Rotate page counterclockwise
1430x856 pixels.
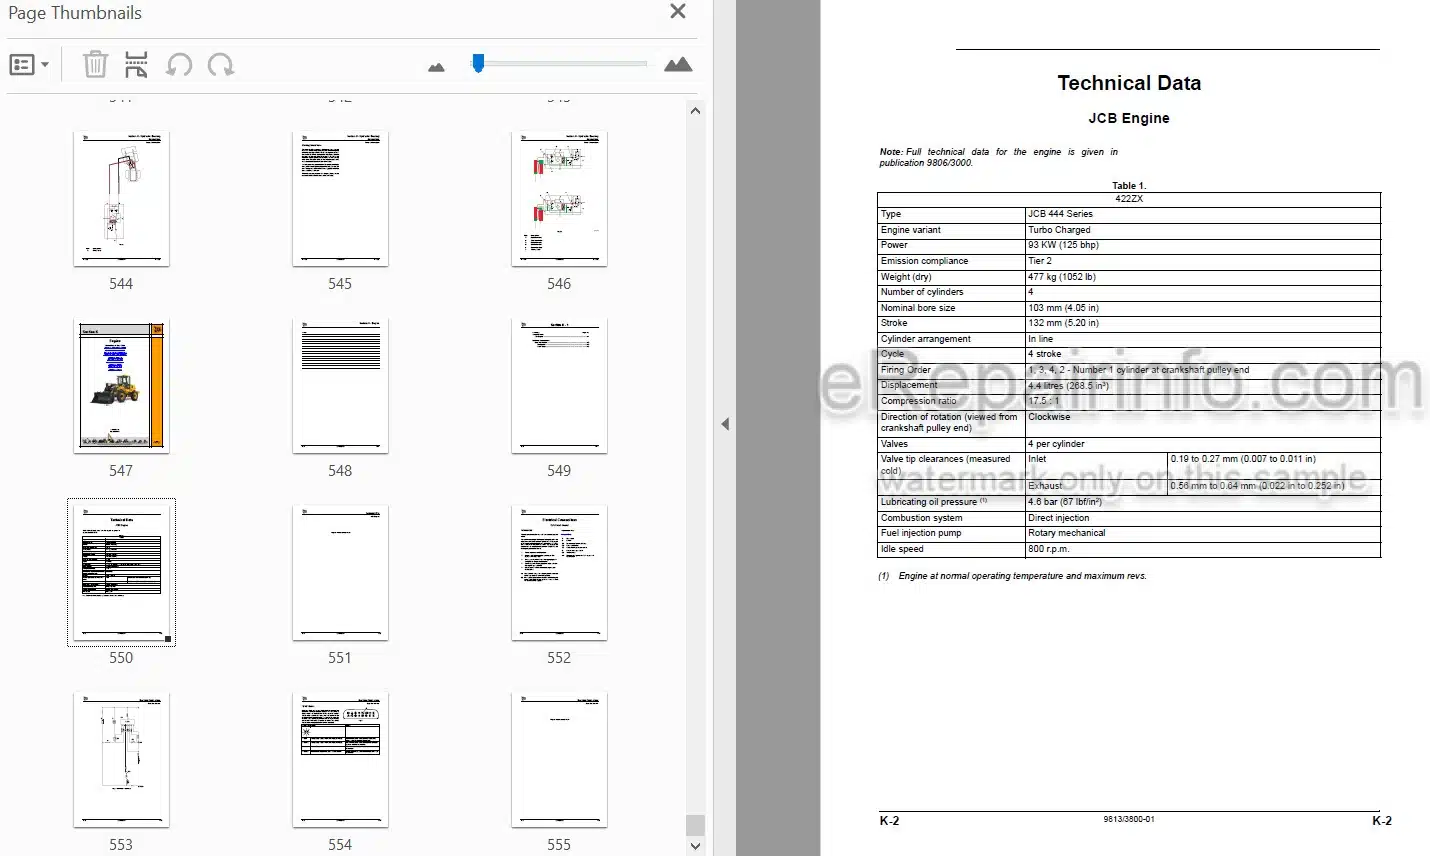(179, 65)
